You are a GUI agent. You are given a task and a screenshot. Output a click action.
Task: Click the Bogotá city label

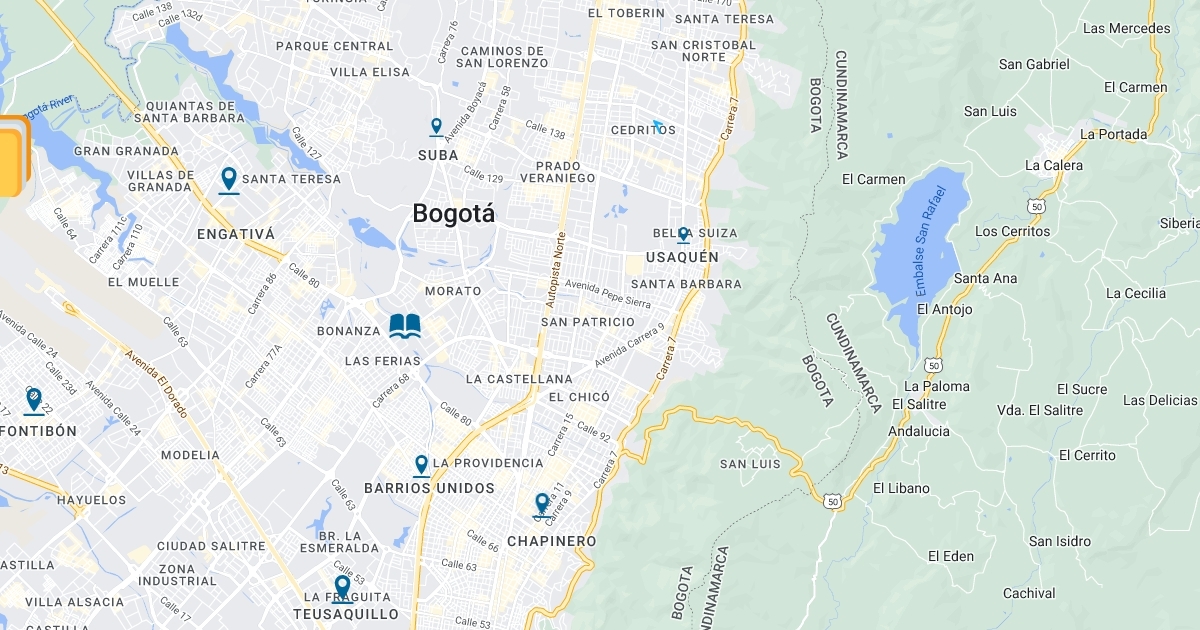tap(453, 213)
